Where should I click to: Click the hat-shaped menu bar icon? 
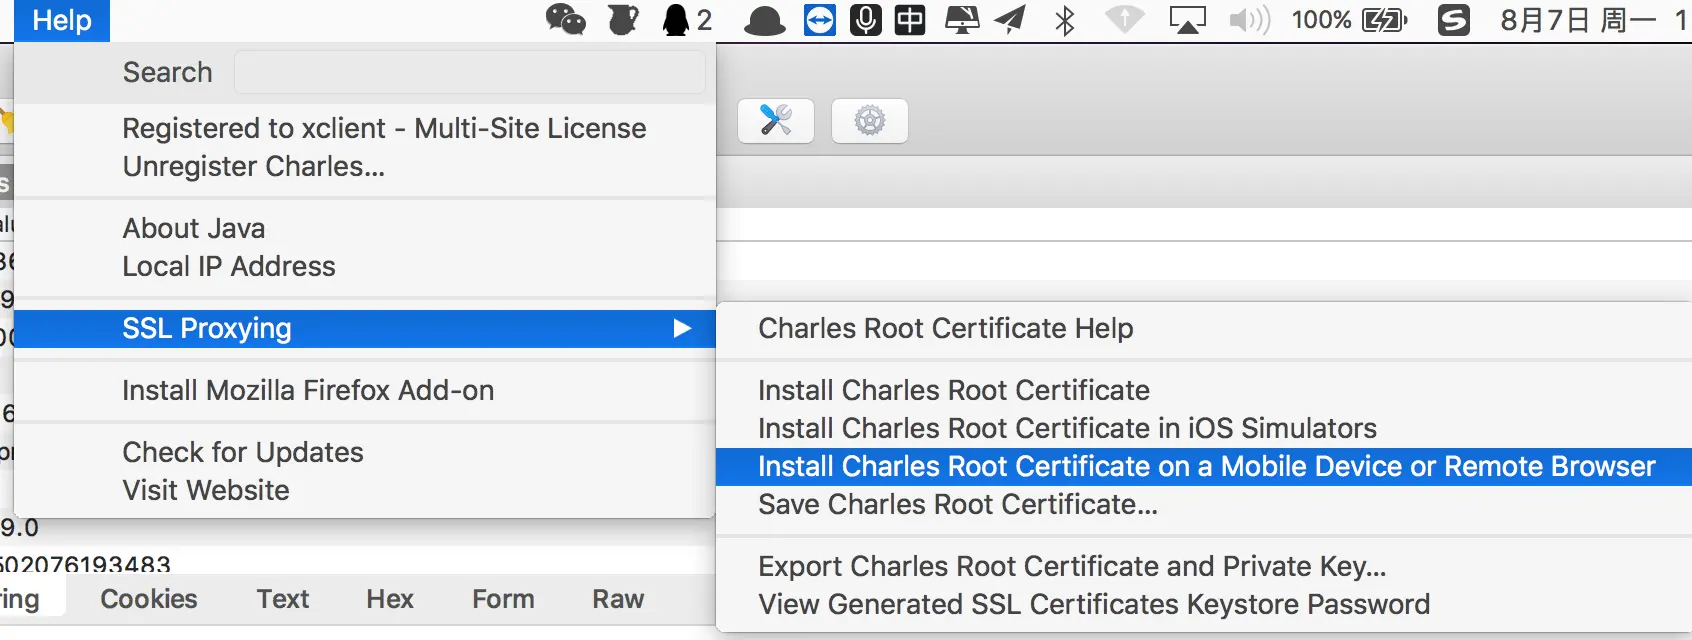tap(765, 21)
